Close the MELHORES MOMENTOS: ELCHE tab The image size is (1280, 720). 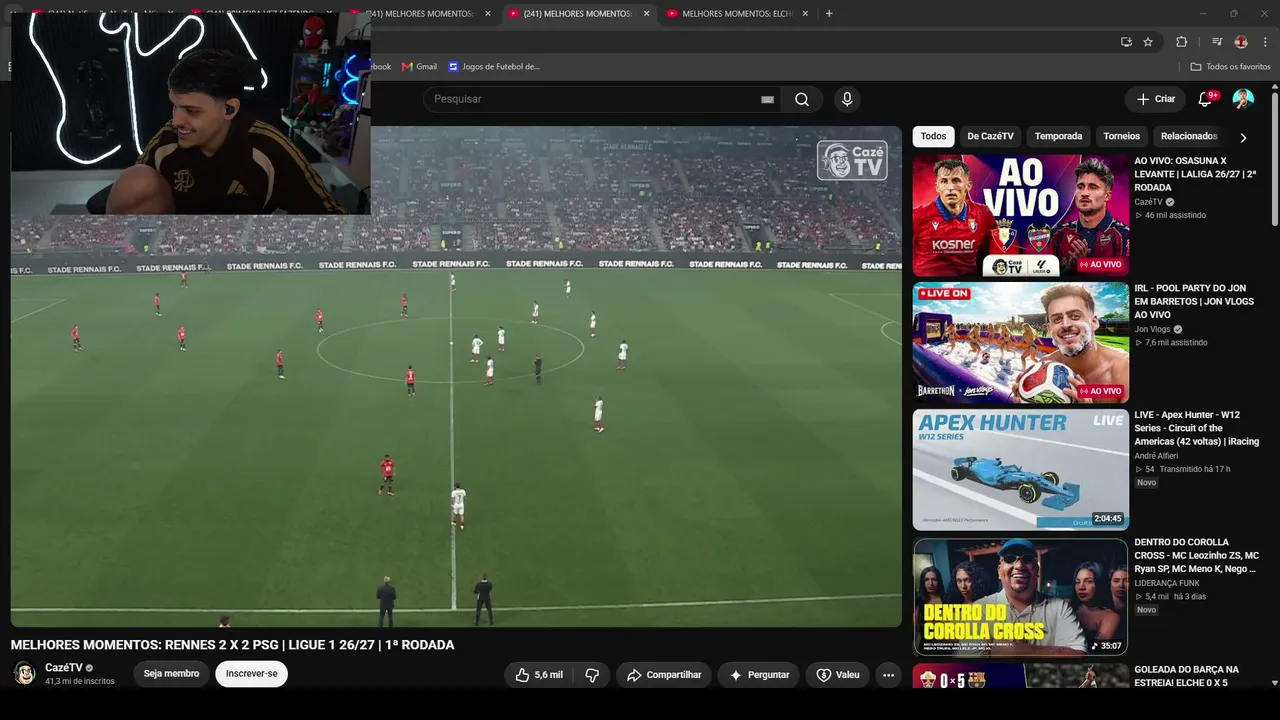click(x=805, y=14)
